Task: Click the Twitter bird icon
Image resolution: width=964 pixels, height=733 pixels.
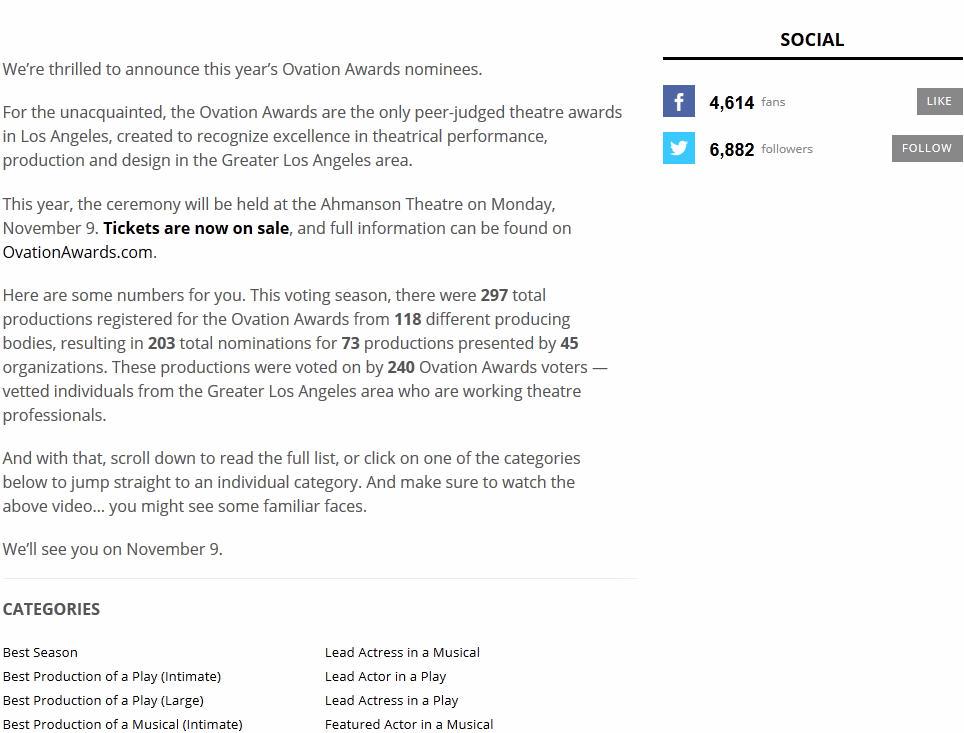Action: [x=679, y=148]
